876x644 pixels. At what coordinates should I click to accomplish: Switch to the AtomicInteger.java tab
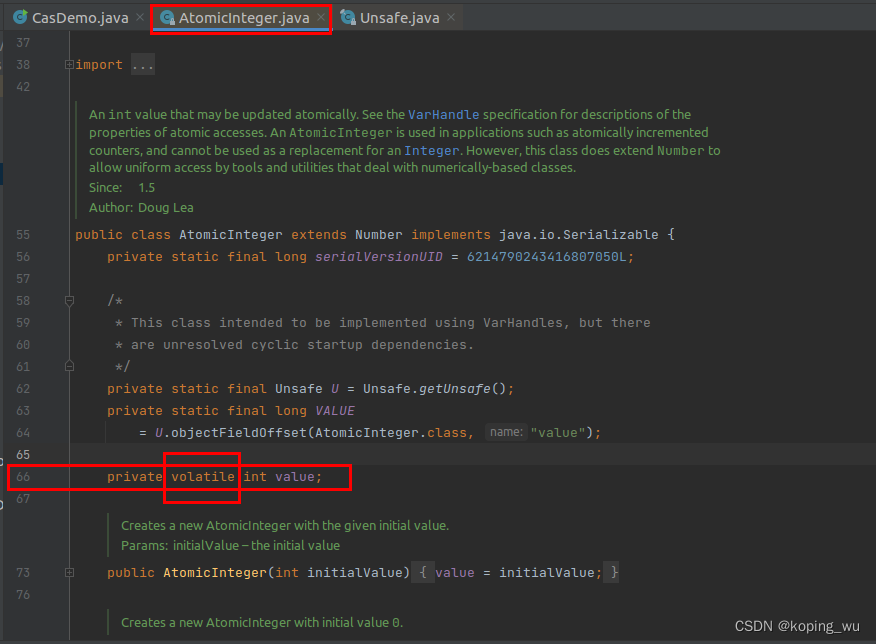point(244,18)
